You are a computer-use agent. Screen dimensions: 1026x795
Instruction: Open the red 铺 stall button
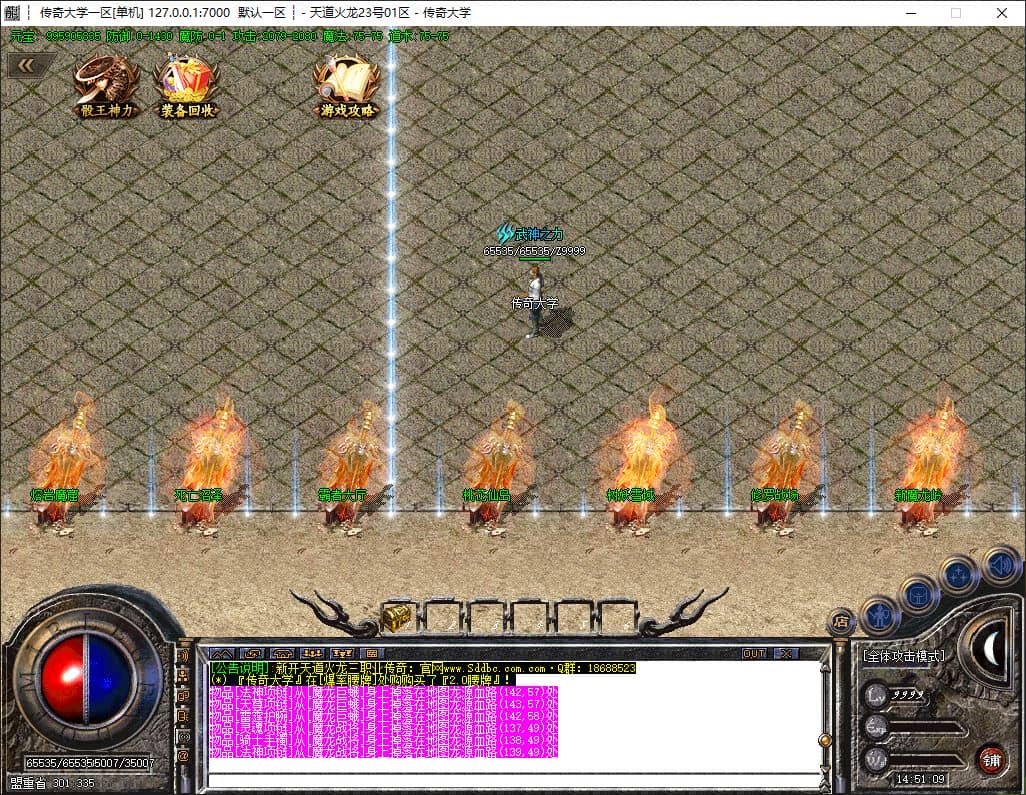[x=992, y=760]
